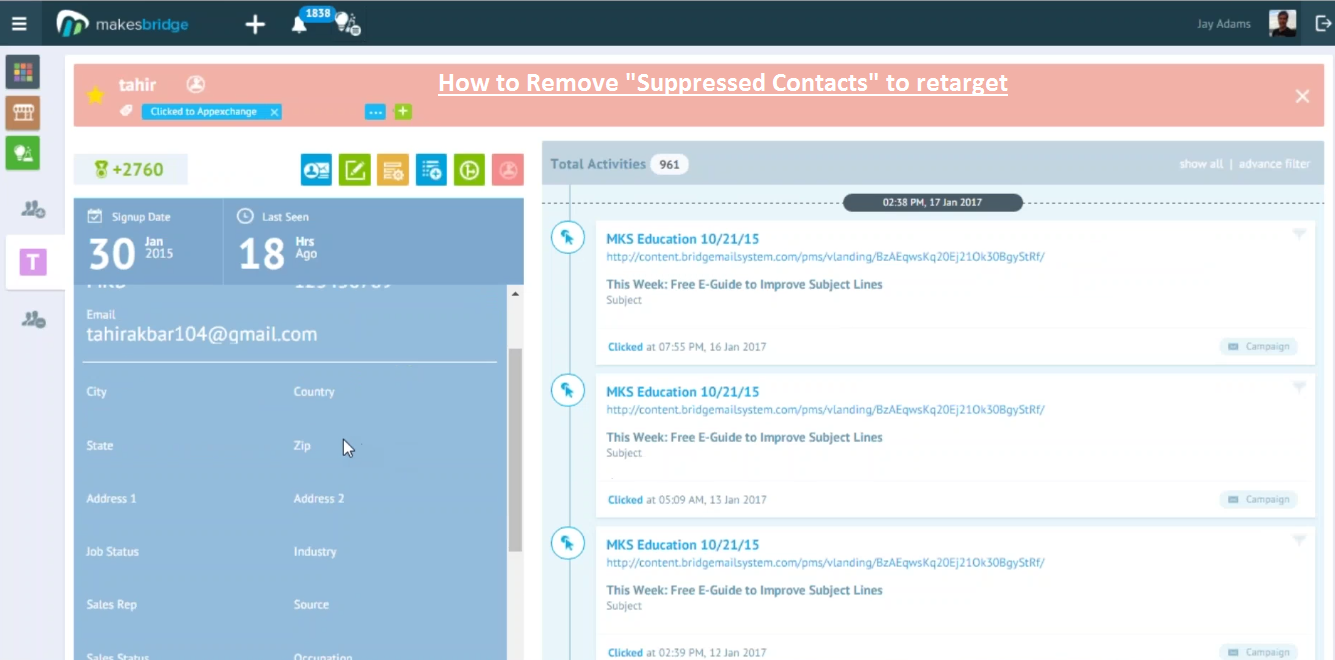1335x660 pixels.
Task: Click the tag icon under contact name
Action: [126, 111]
